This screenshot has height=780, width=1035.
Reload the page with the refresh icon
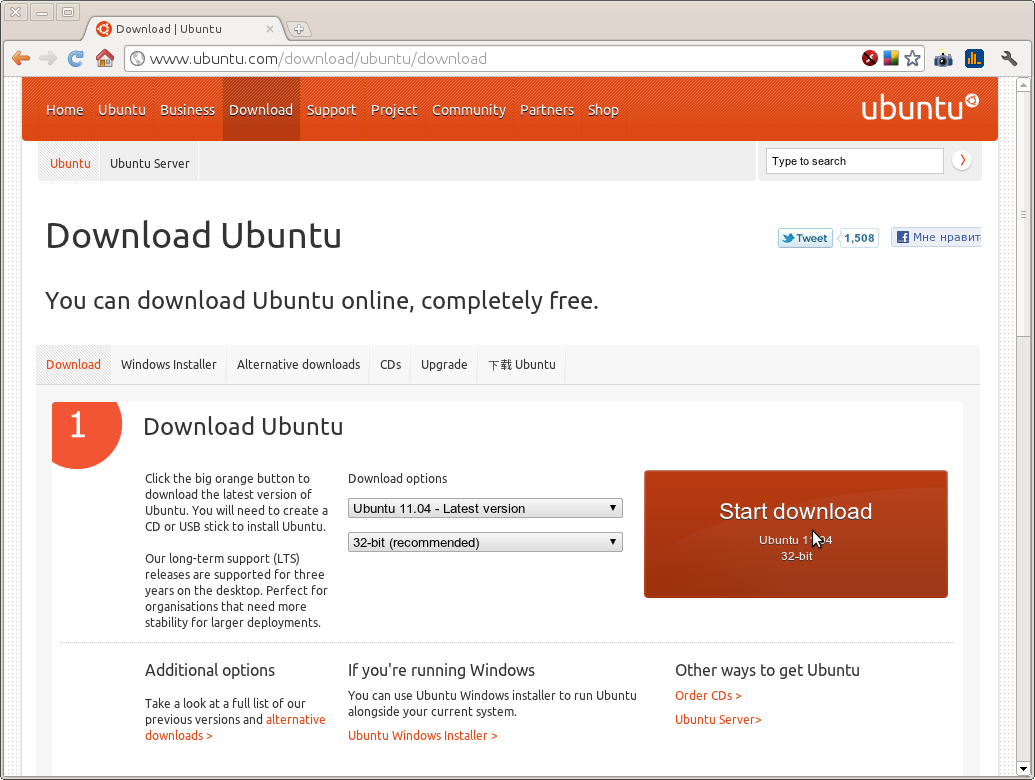click(76, 59)
